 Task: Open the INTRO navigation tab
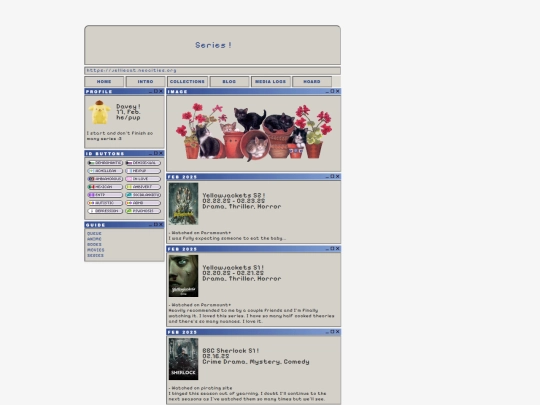[145, 82]
